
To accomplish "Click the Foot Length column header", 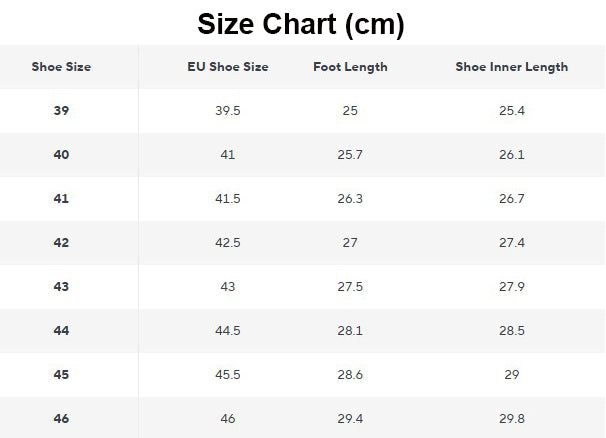I will click(350, 67).
